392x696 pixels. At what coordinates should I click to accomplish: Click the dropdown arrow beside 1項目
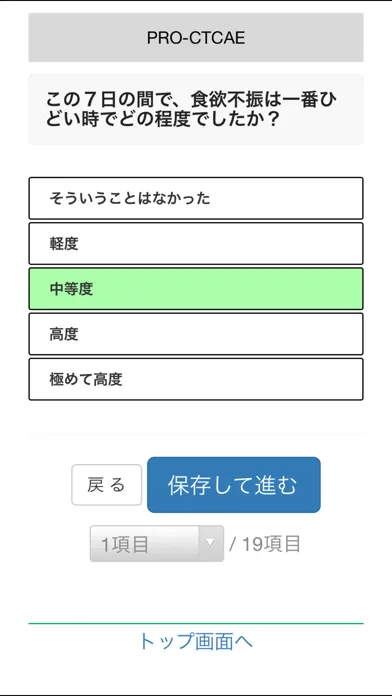coord(211,543)
